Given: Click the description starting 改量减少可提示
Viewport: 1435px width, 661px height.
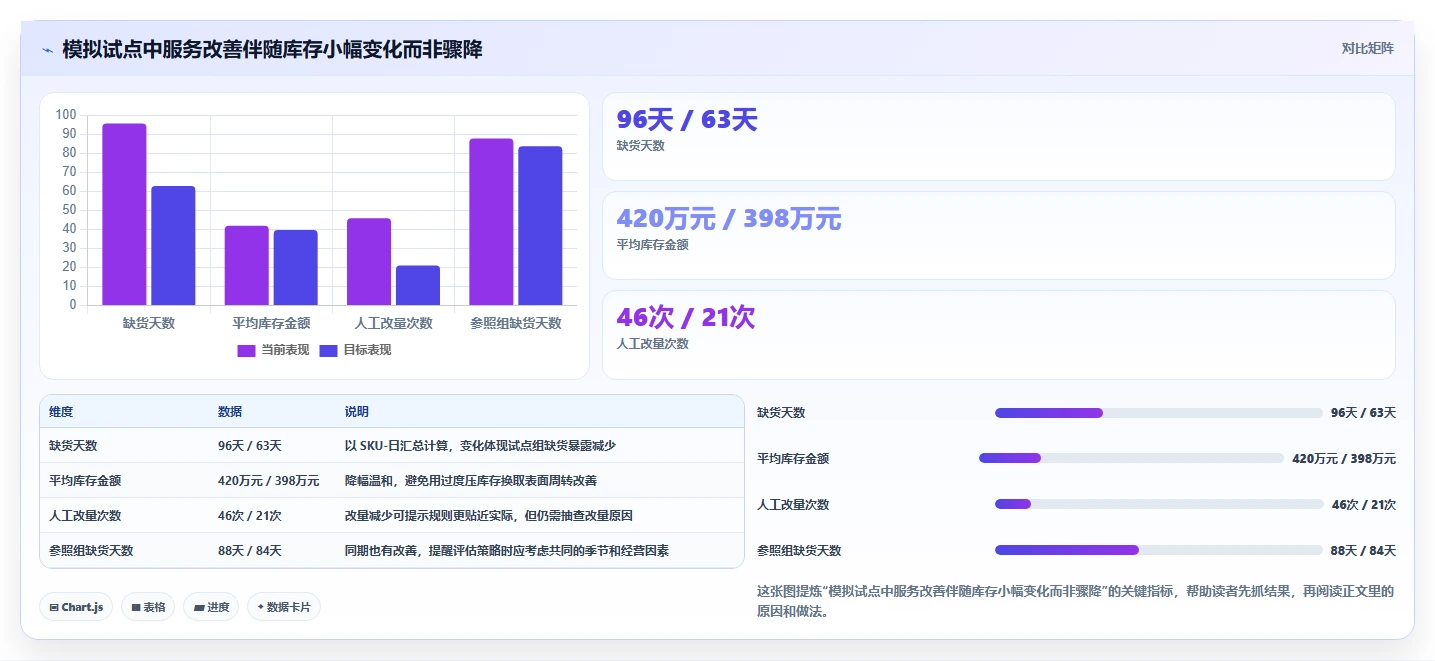Looking at the screenshot, I should 489,516.
